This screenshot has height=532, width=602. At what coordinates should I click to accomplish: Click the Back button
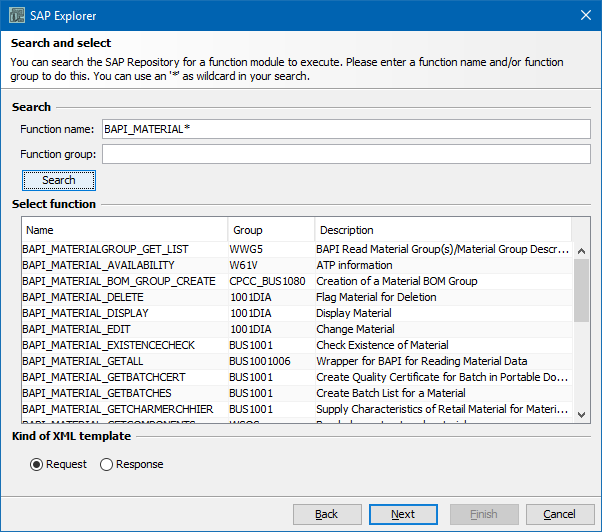[327, 514]
